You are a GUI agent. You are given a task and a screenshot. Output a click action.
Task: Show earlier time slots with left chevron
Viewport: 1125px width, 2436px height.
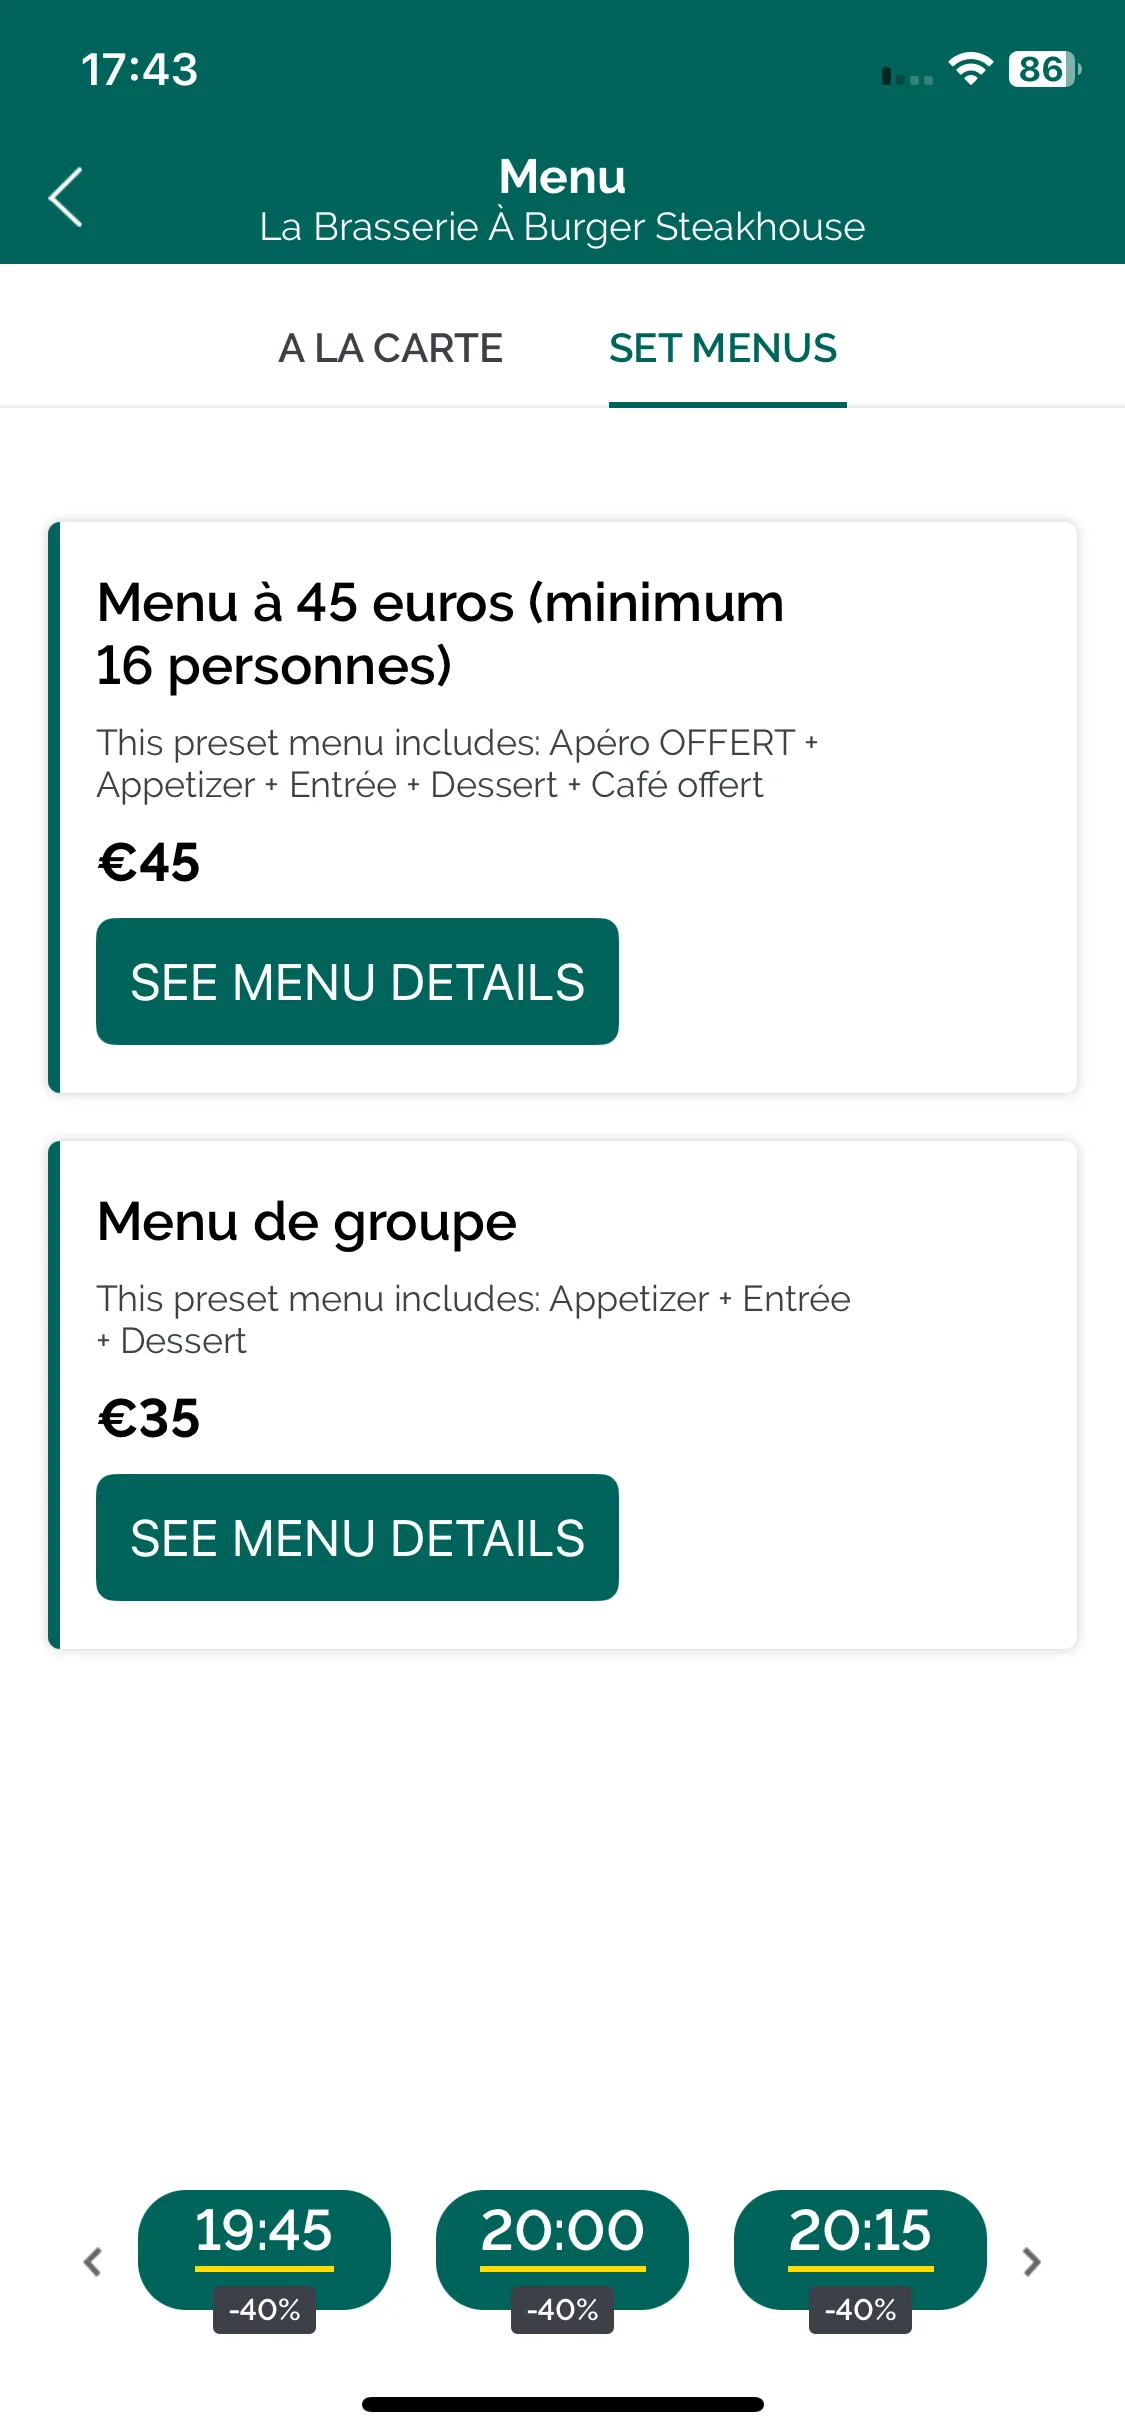pyautogui.click(x=93, y=2261)
